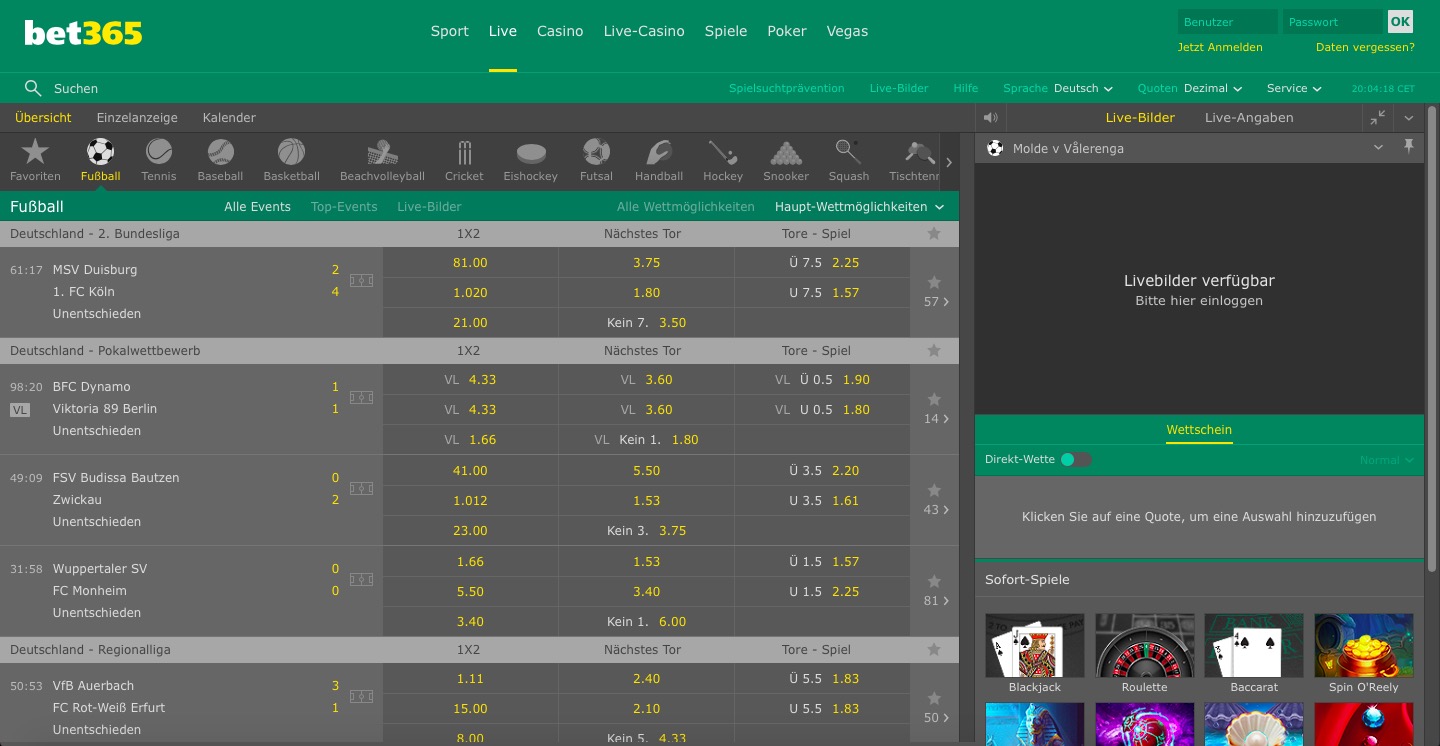Screen dimensions: 1440x746
Task: Favorite the VfB Auerbach match star
Action: pos(934,698)
